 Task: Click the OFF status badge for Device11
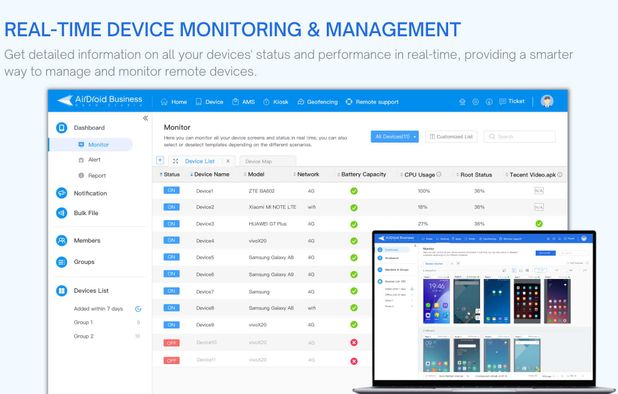[171, 360]
